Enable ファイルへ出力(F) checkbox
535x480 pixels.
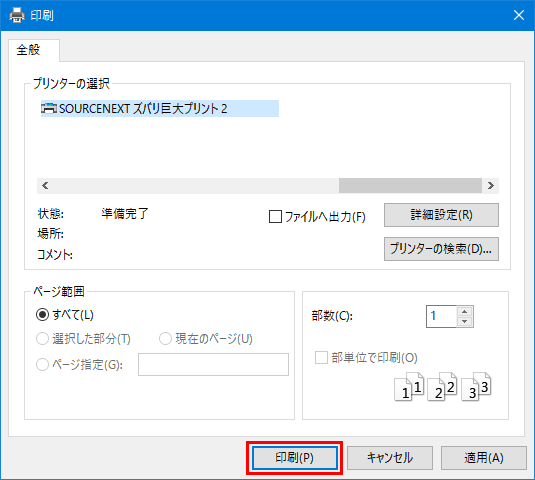(275, 216)
